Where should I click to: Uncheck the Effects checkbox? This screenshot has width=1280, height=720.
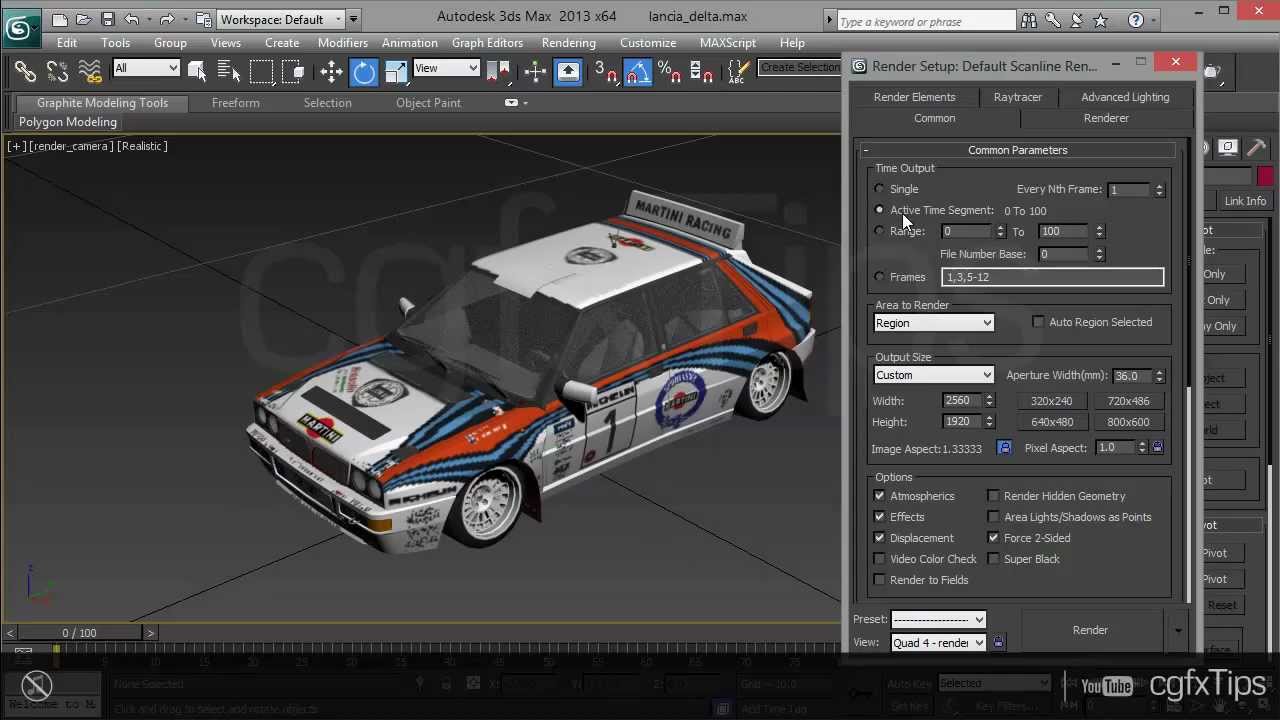(x=879, y=517)
